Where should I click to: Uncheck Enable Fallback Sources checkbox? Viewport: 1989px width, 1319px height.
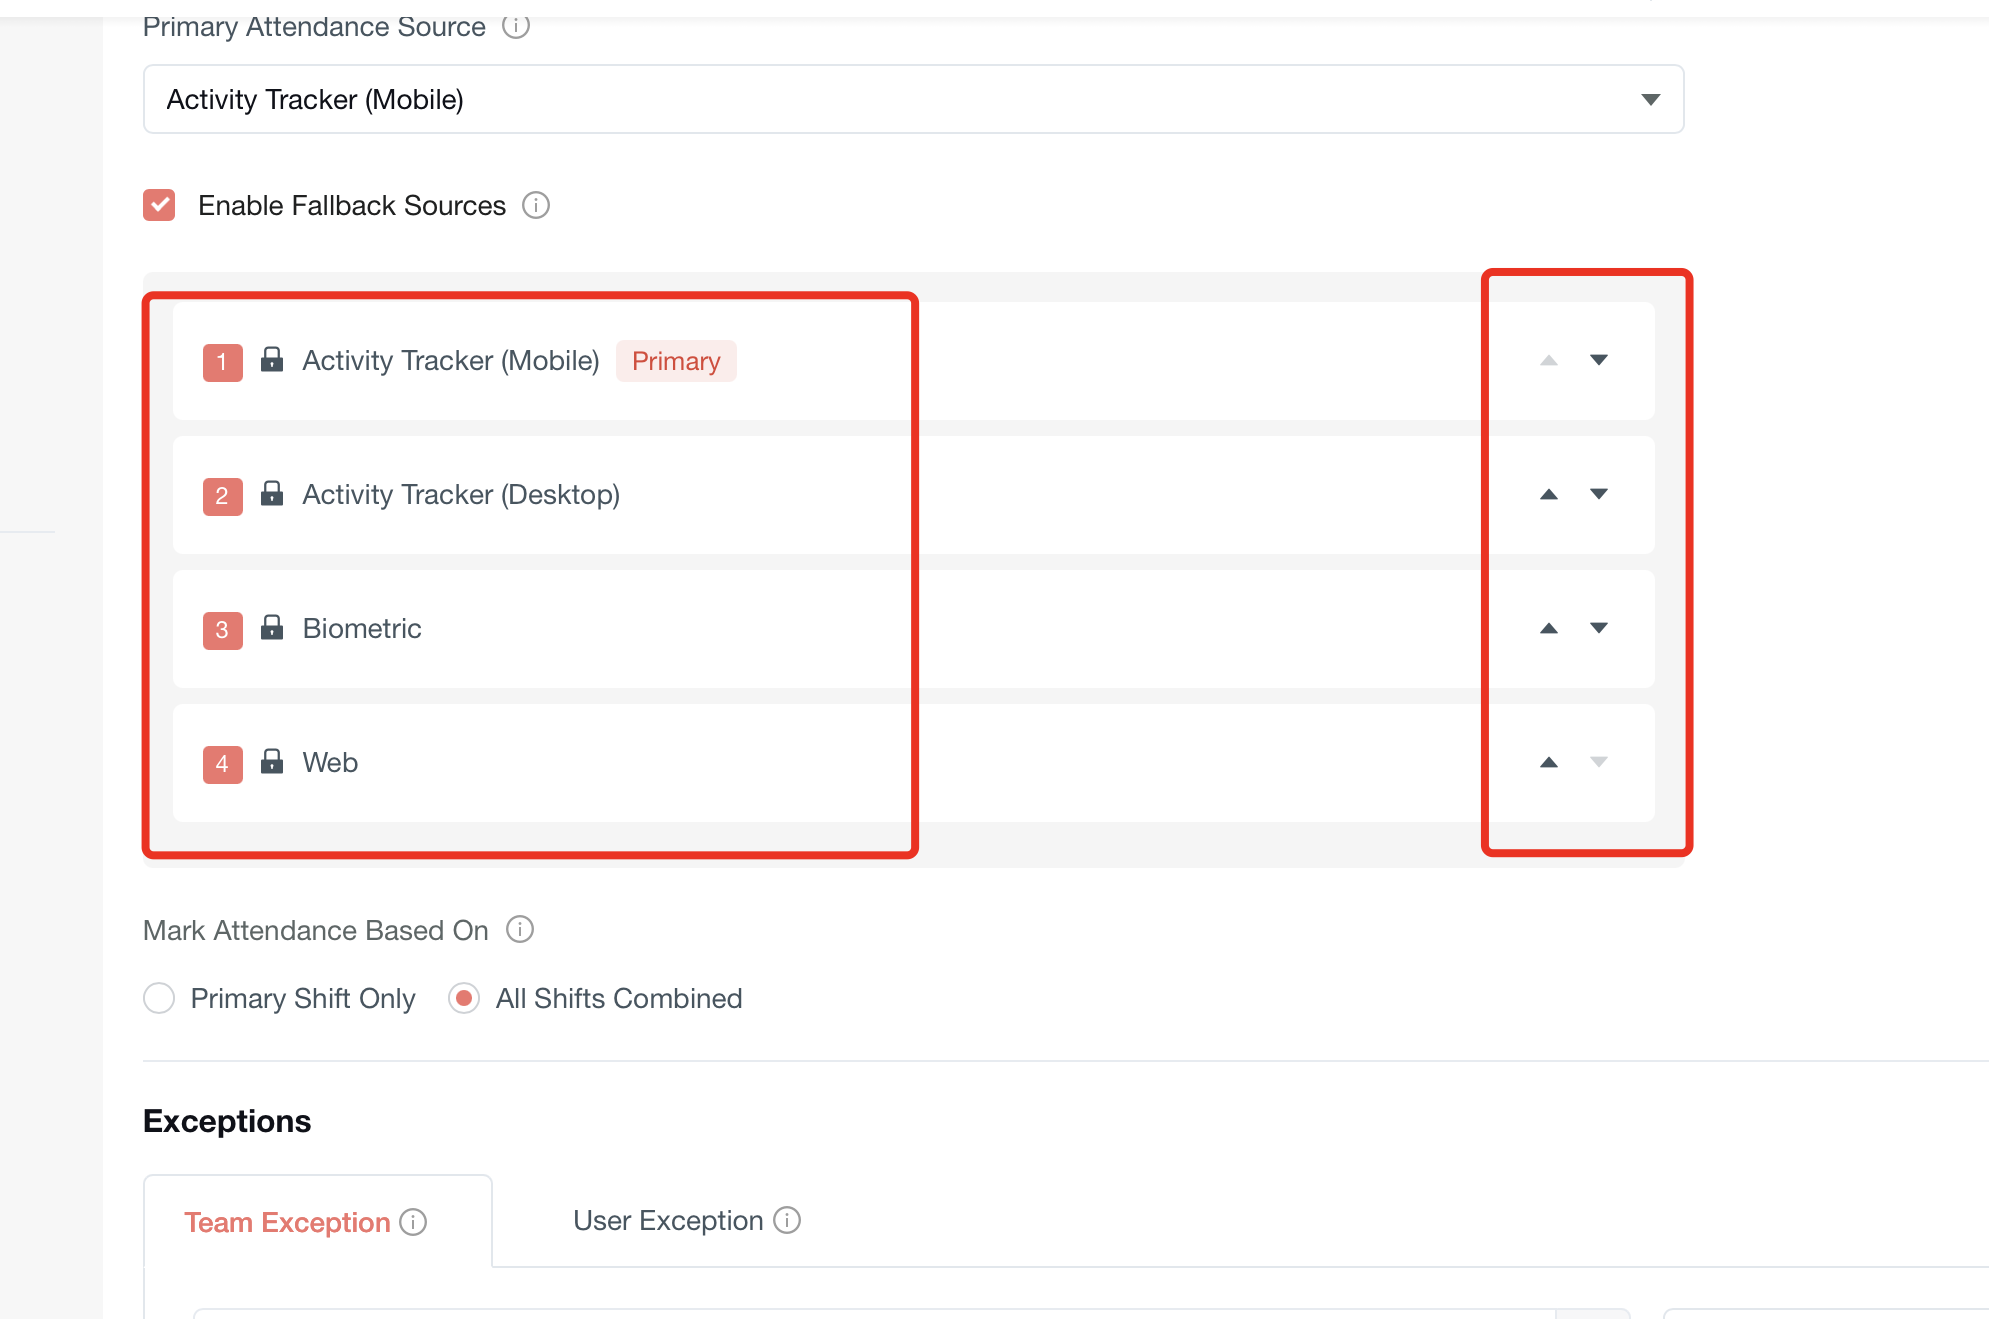click(159, 205)
